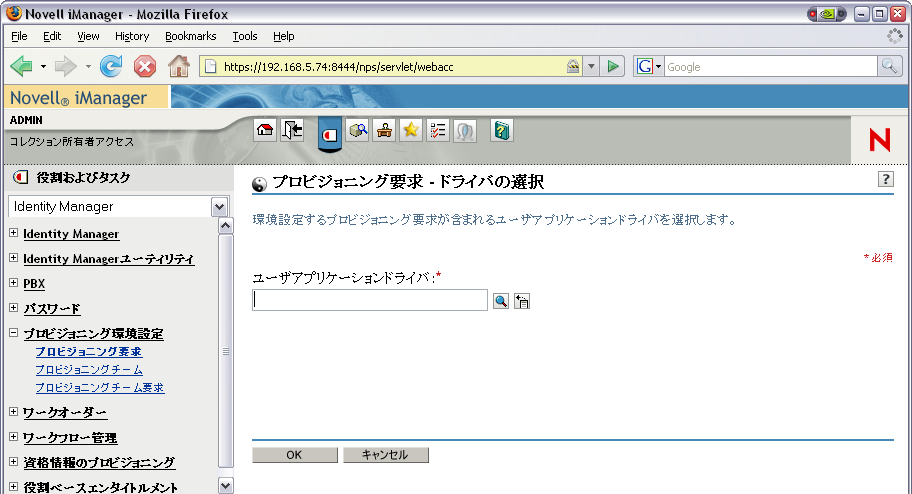Click the Configure desk icon
Screen dimensions: 912x494
(384, 130)
